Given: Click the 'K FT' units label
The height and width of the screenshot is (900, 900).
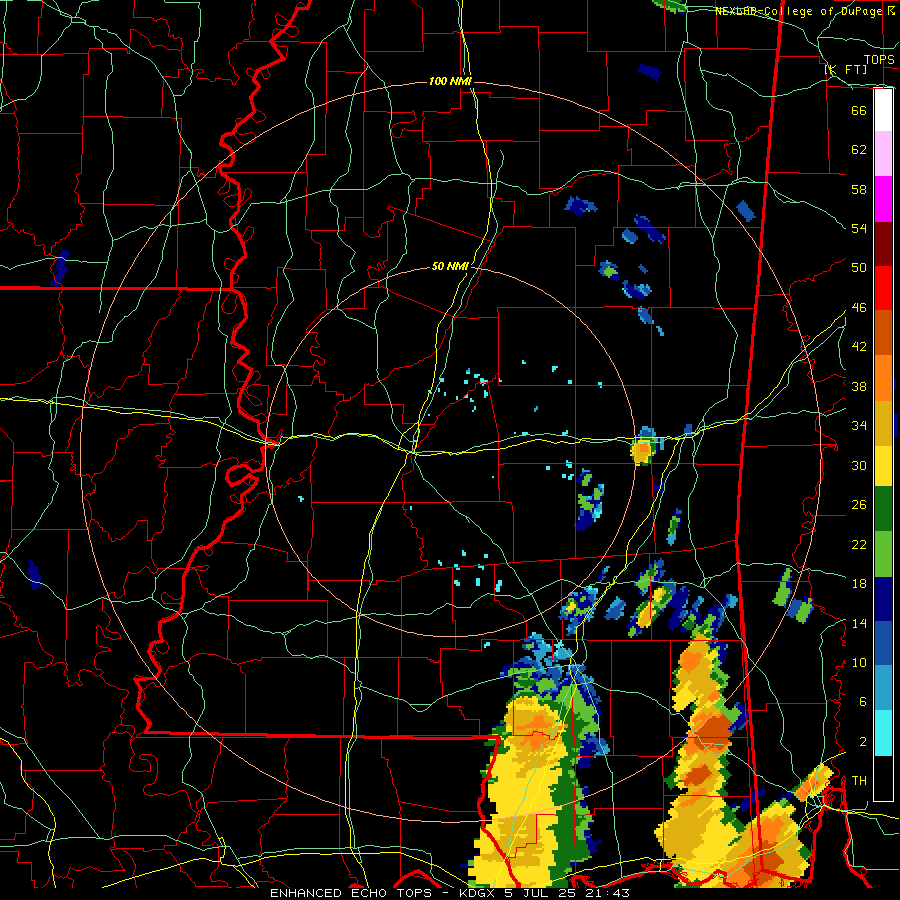Looking at the screenshot, I should point(845,69).
